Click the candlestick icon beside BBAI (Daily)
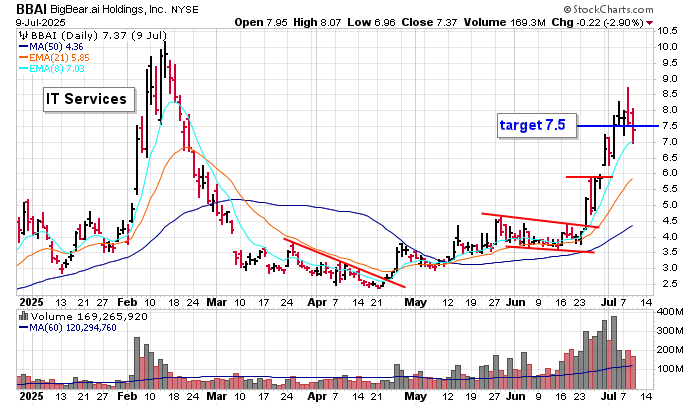 point(23,35)
